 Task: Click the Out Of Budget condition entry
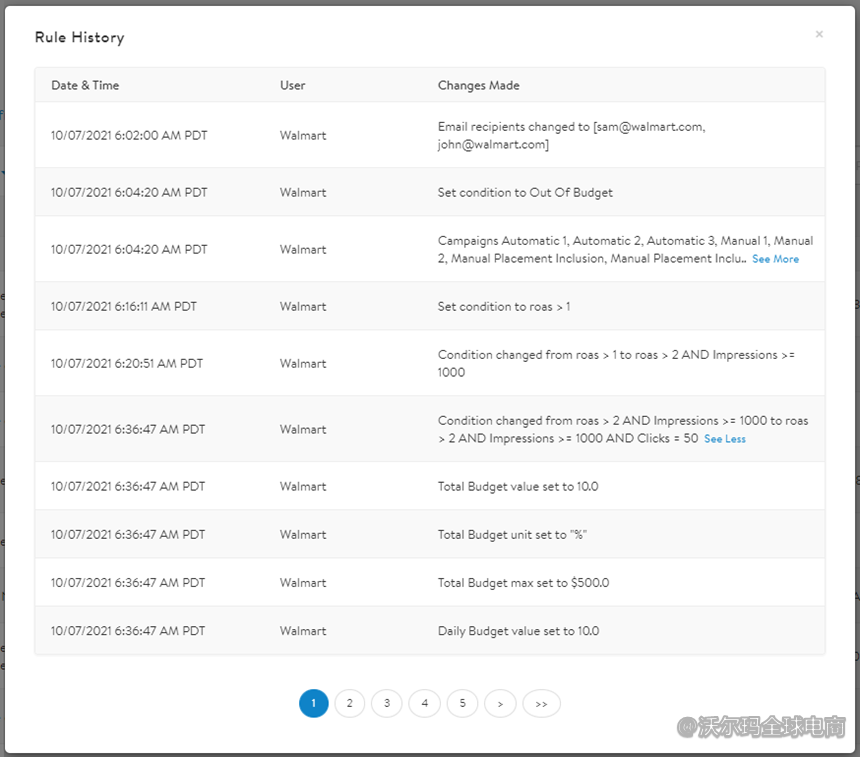pos(525,192)
